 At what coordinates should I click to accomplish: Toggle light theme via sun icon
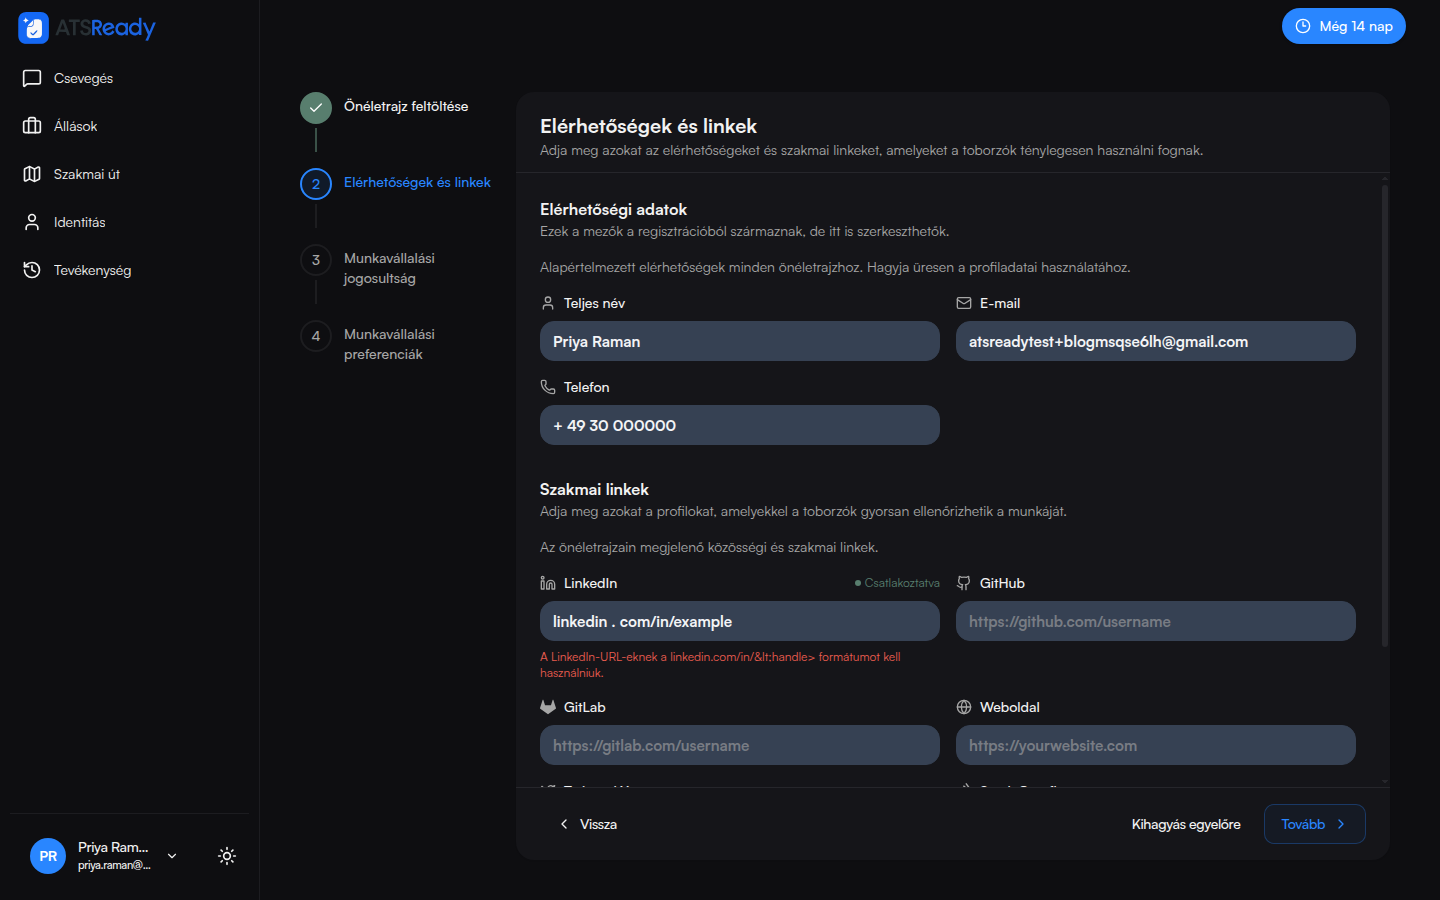click(x=227, y=856)
